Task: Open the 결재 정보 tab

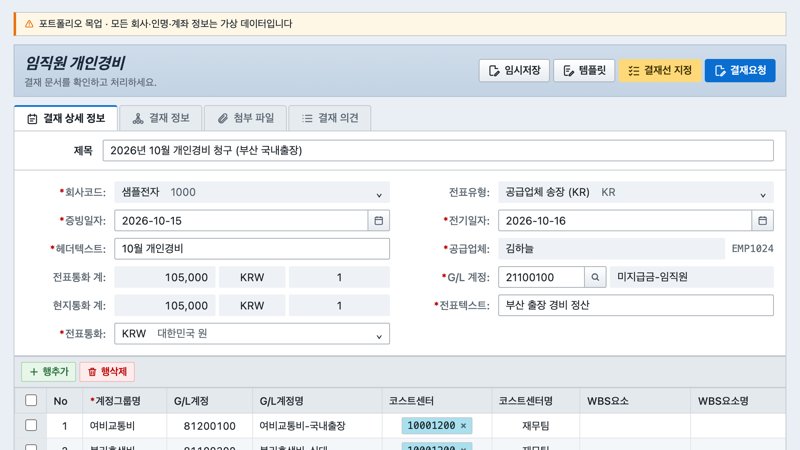Action: 161,118
